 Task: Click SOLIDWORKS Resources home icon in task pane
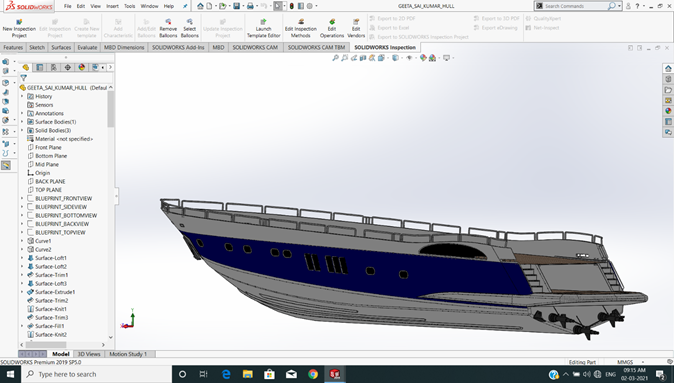668,68
